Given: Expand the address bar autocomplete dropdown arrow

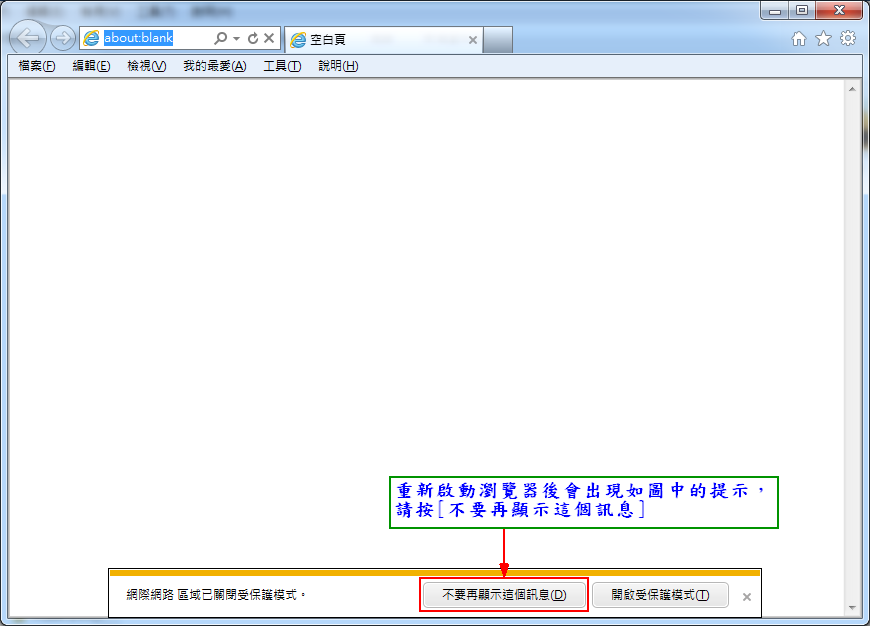Looking at the screenshot, I should (x=237, y=39).
